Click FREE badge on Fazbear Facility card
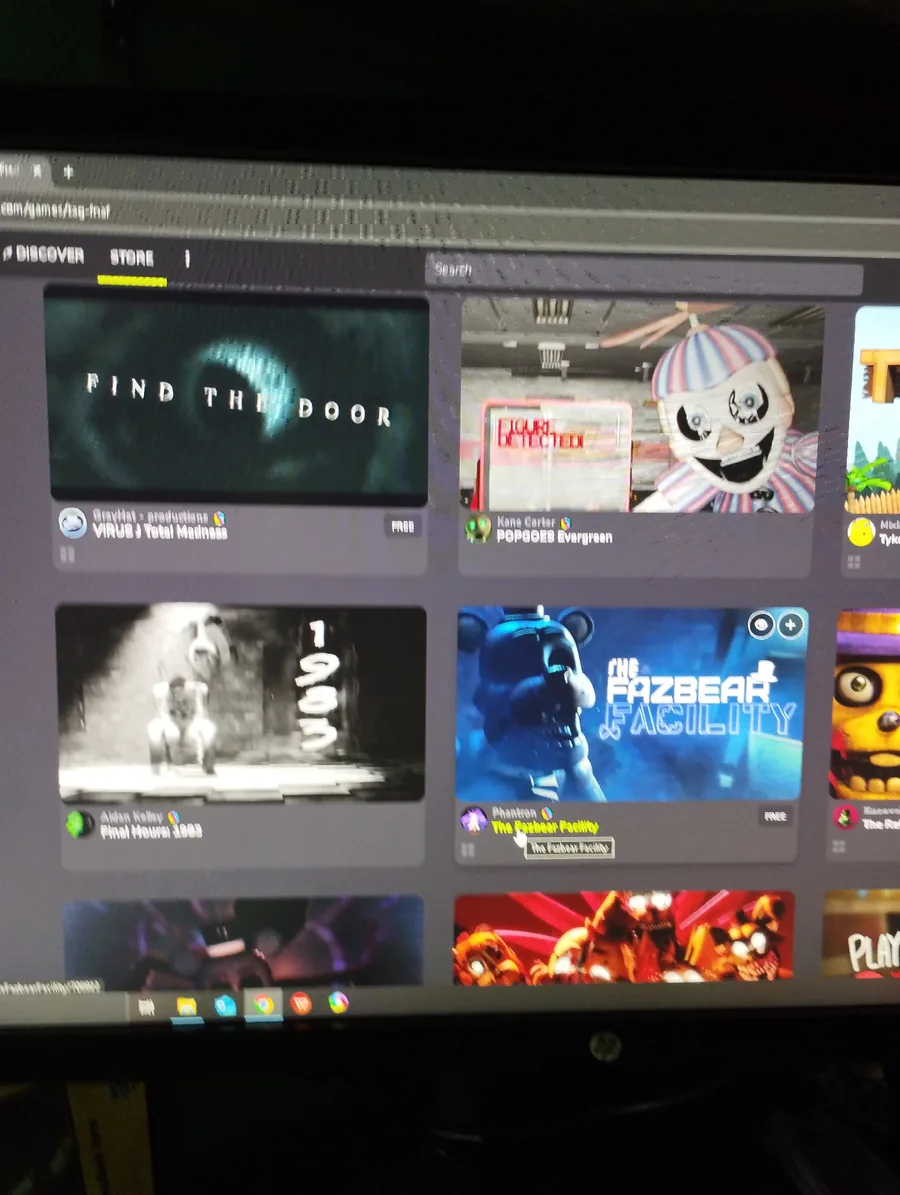The width and height of the screenshot is (900, 1195). point(775,816)
